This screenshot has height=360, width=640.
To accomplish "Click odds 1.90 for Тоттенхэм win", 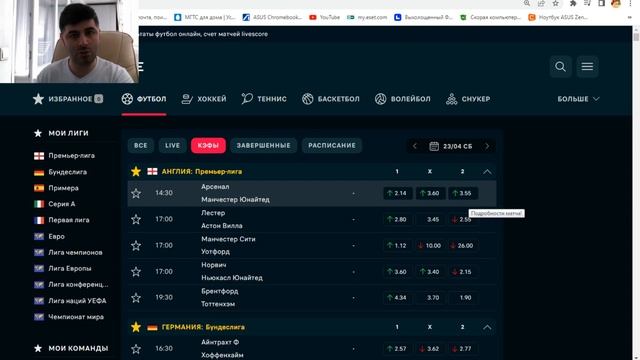I will click(x=463, y=298).
